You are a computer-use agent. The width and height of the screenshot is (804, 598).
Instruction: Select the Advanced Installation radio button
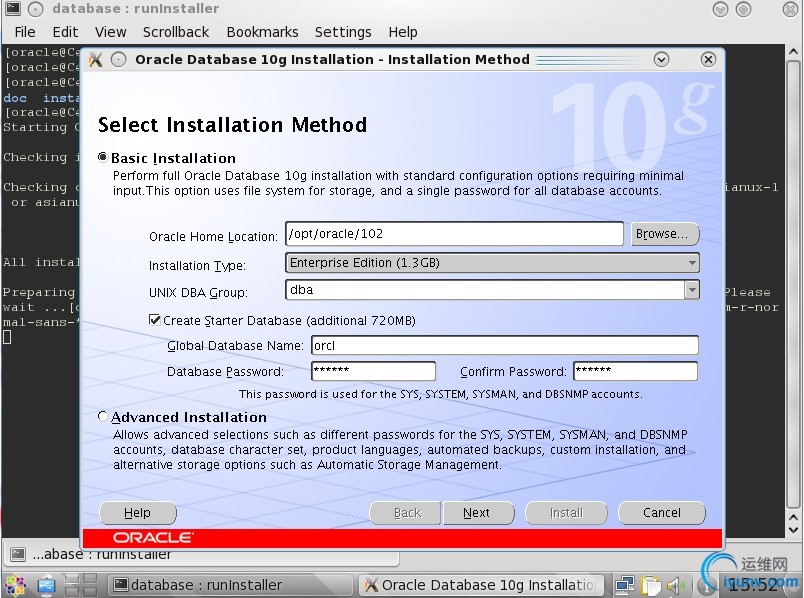click(x=103, y=416)
